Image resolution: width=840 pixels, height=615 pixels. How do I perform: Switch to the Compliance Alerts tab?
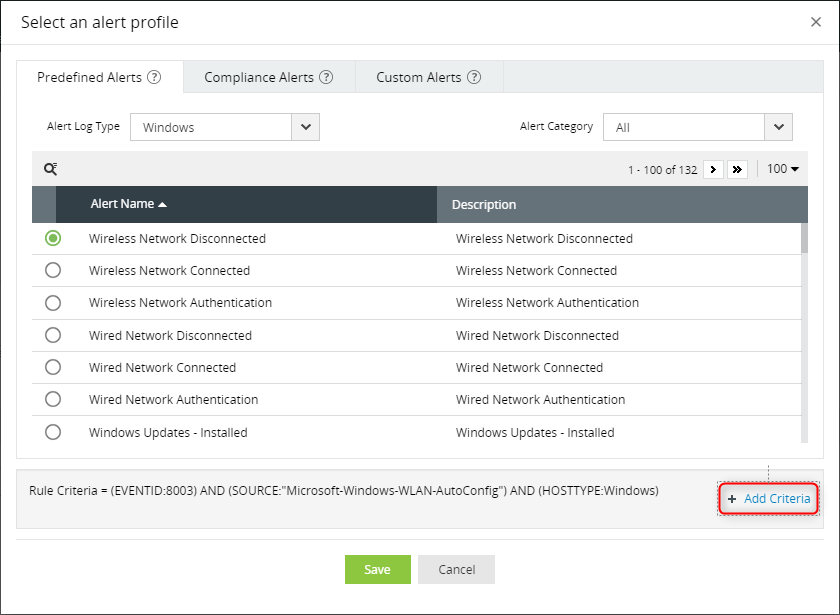[x=260, y=77]
